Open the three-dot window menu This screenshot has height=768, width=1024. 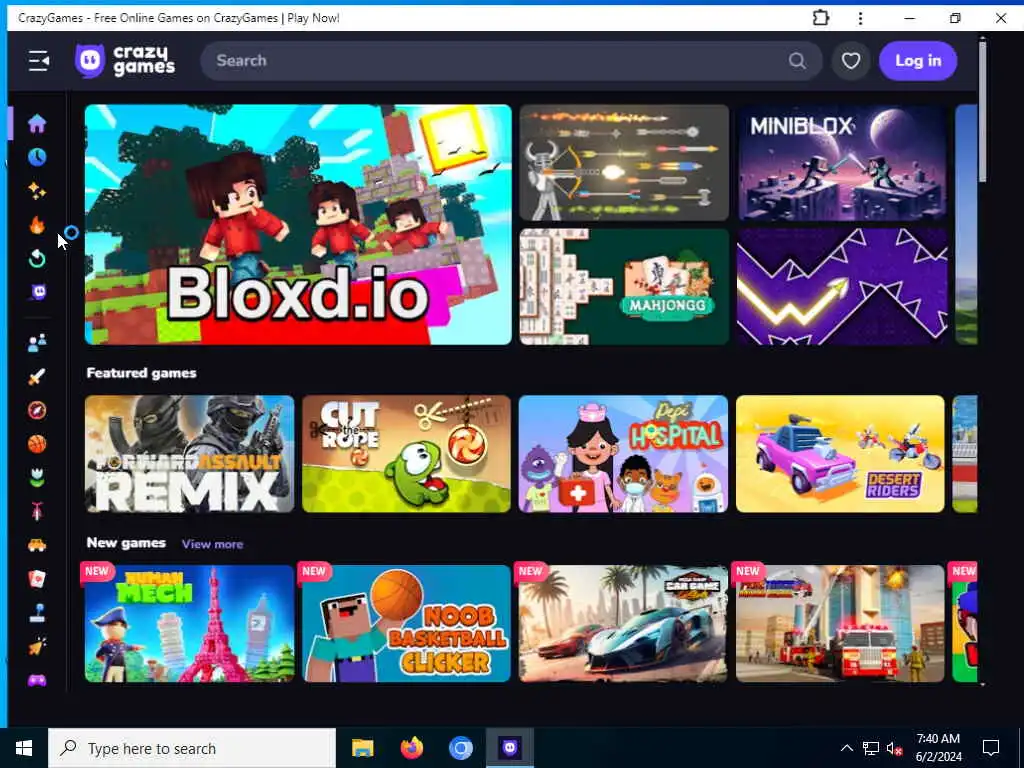point(860,18)
